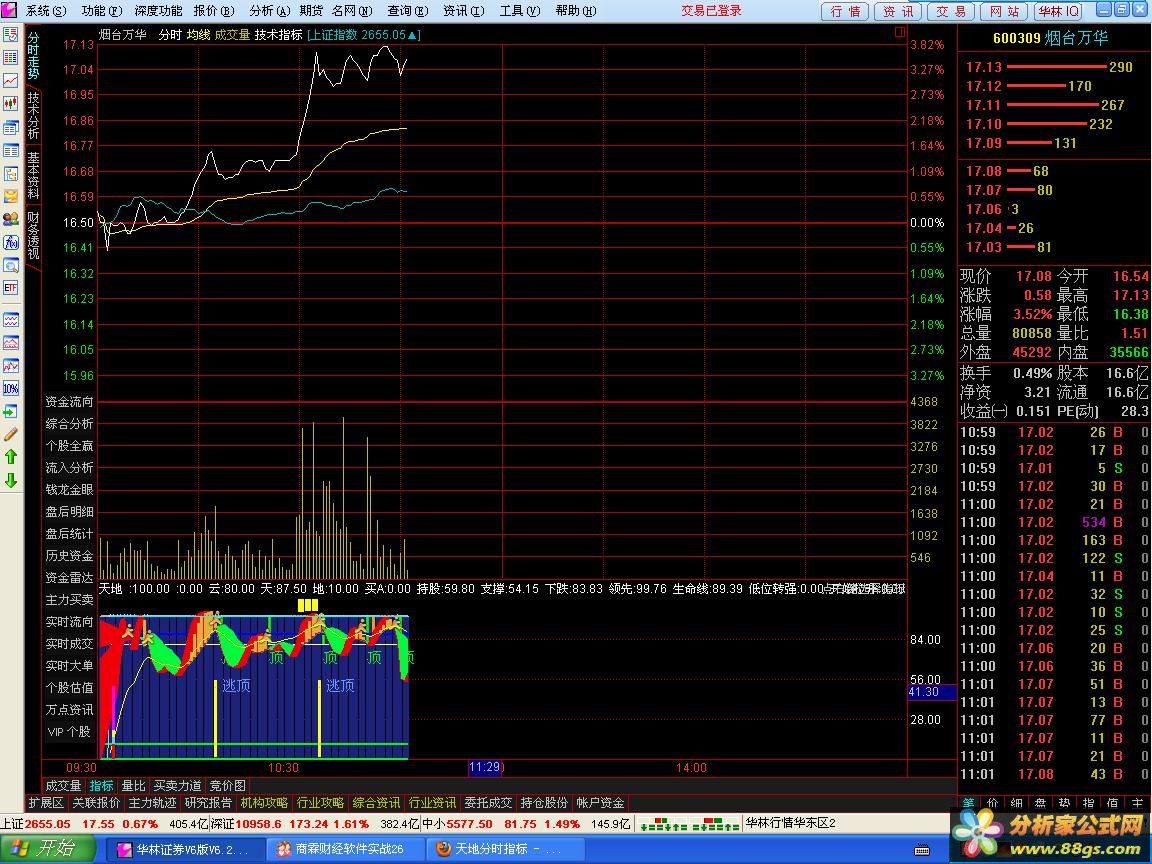Click the green up arrow icon
1152x864 pixels.
[10, 457]
